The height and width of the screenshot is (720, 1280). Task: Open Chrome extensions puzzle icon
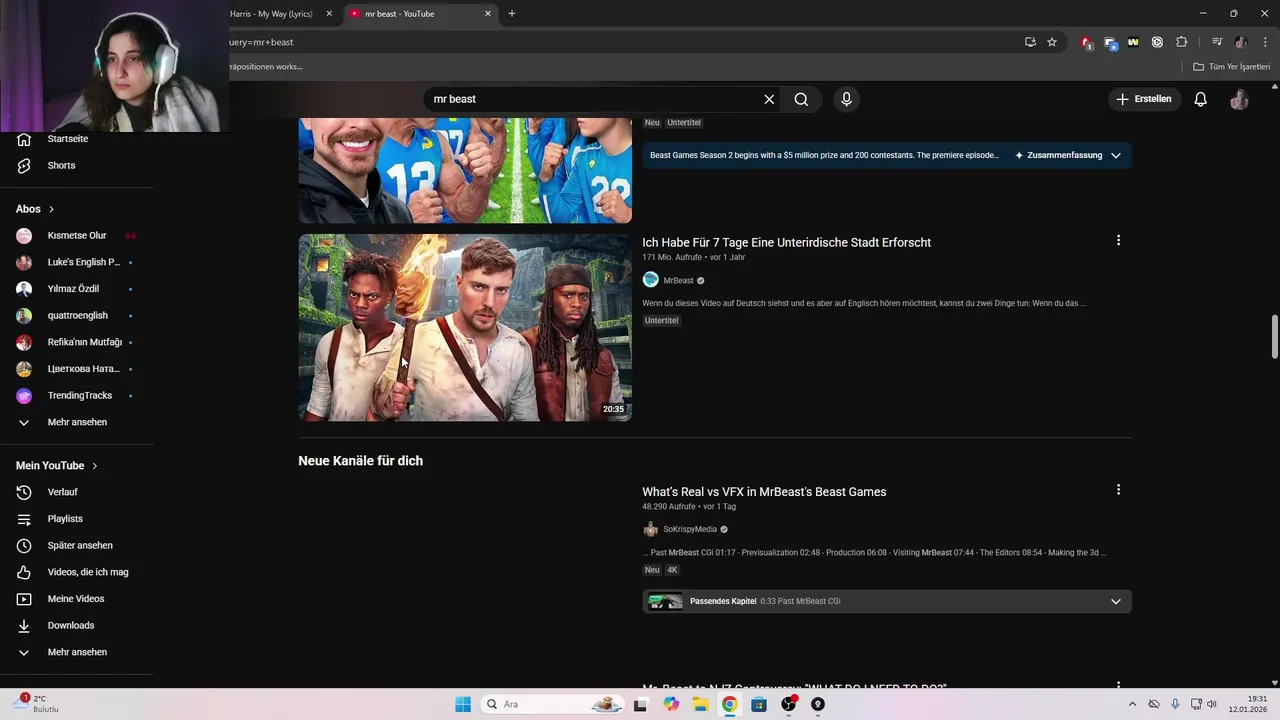coord(1181,42)
